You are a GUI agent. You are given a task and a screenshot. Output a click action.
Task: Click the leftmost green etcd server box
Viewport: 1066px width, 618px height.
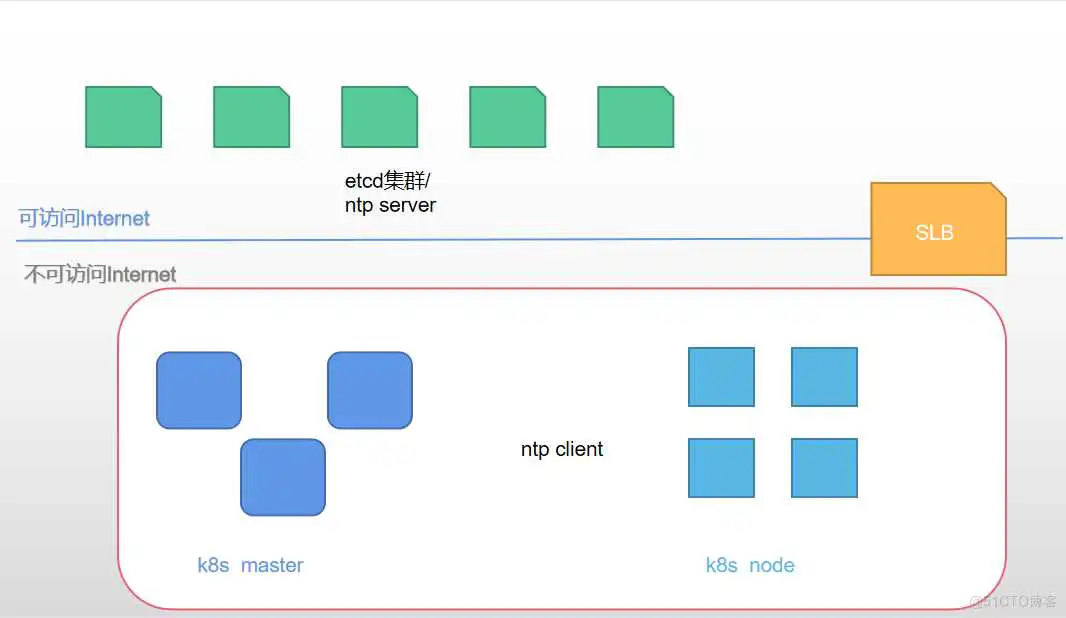click(123, 117)
